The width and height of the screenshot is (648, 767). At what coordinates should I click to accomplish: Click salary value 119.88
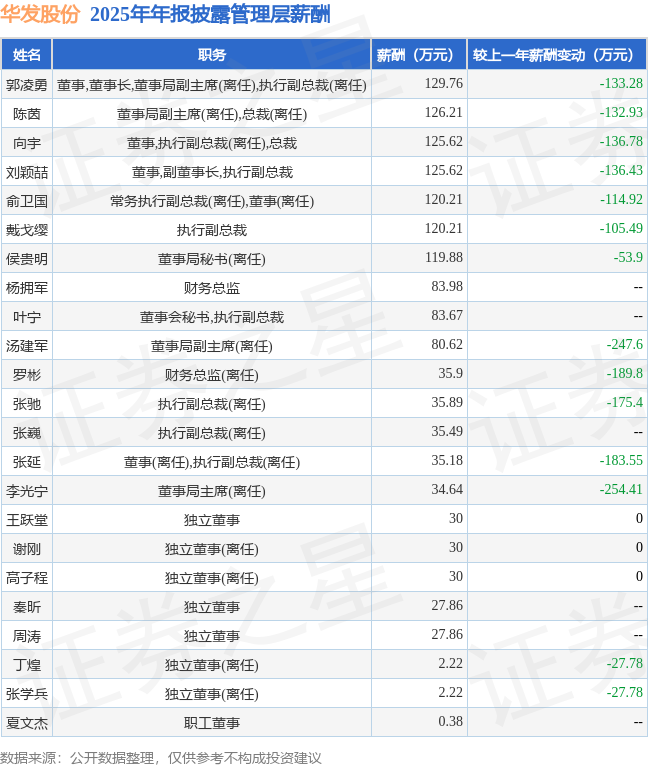(444, 257)
